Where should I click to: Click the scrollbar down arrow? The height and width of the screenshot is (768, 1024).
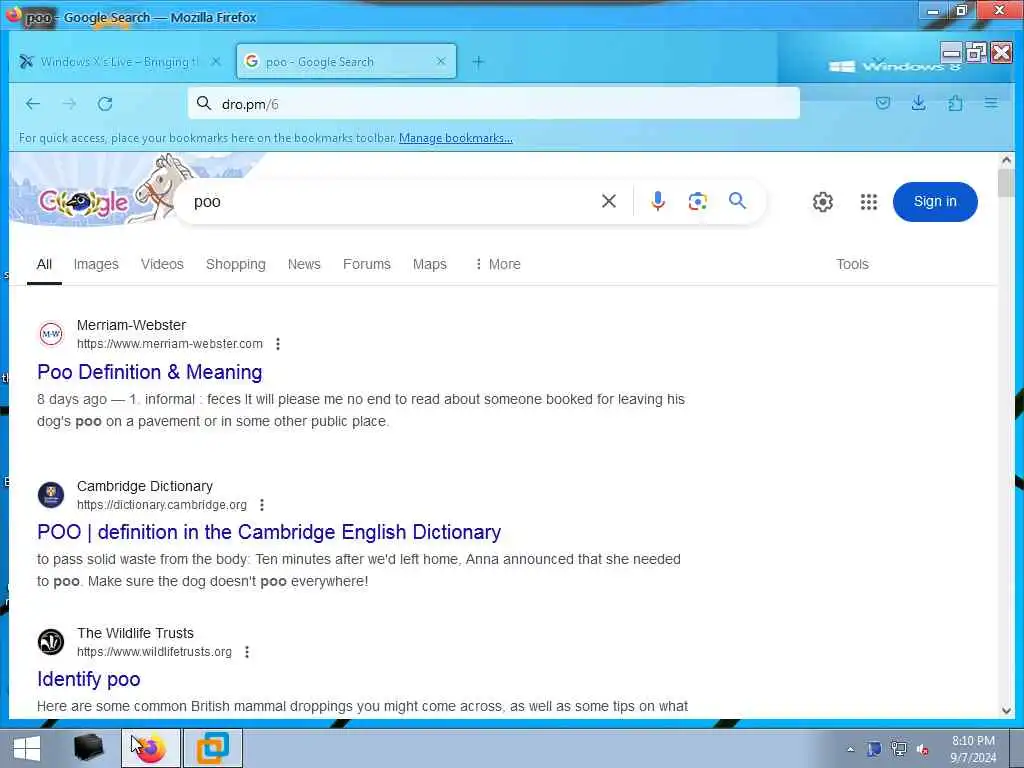click(1006, 710)
